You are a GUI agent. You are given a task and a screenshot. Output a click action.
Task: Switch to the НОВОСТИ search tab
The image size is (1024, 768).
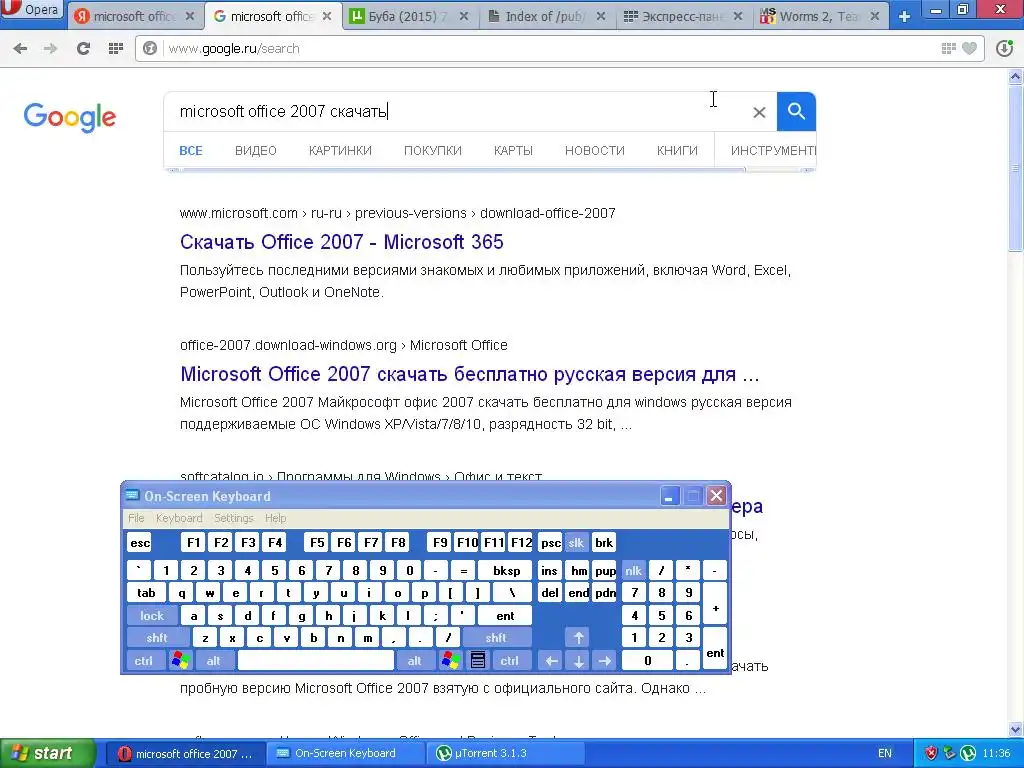(595, 151)
